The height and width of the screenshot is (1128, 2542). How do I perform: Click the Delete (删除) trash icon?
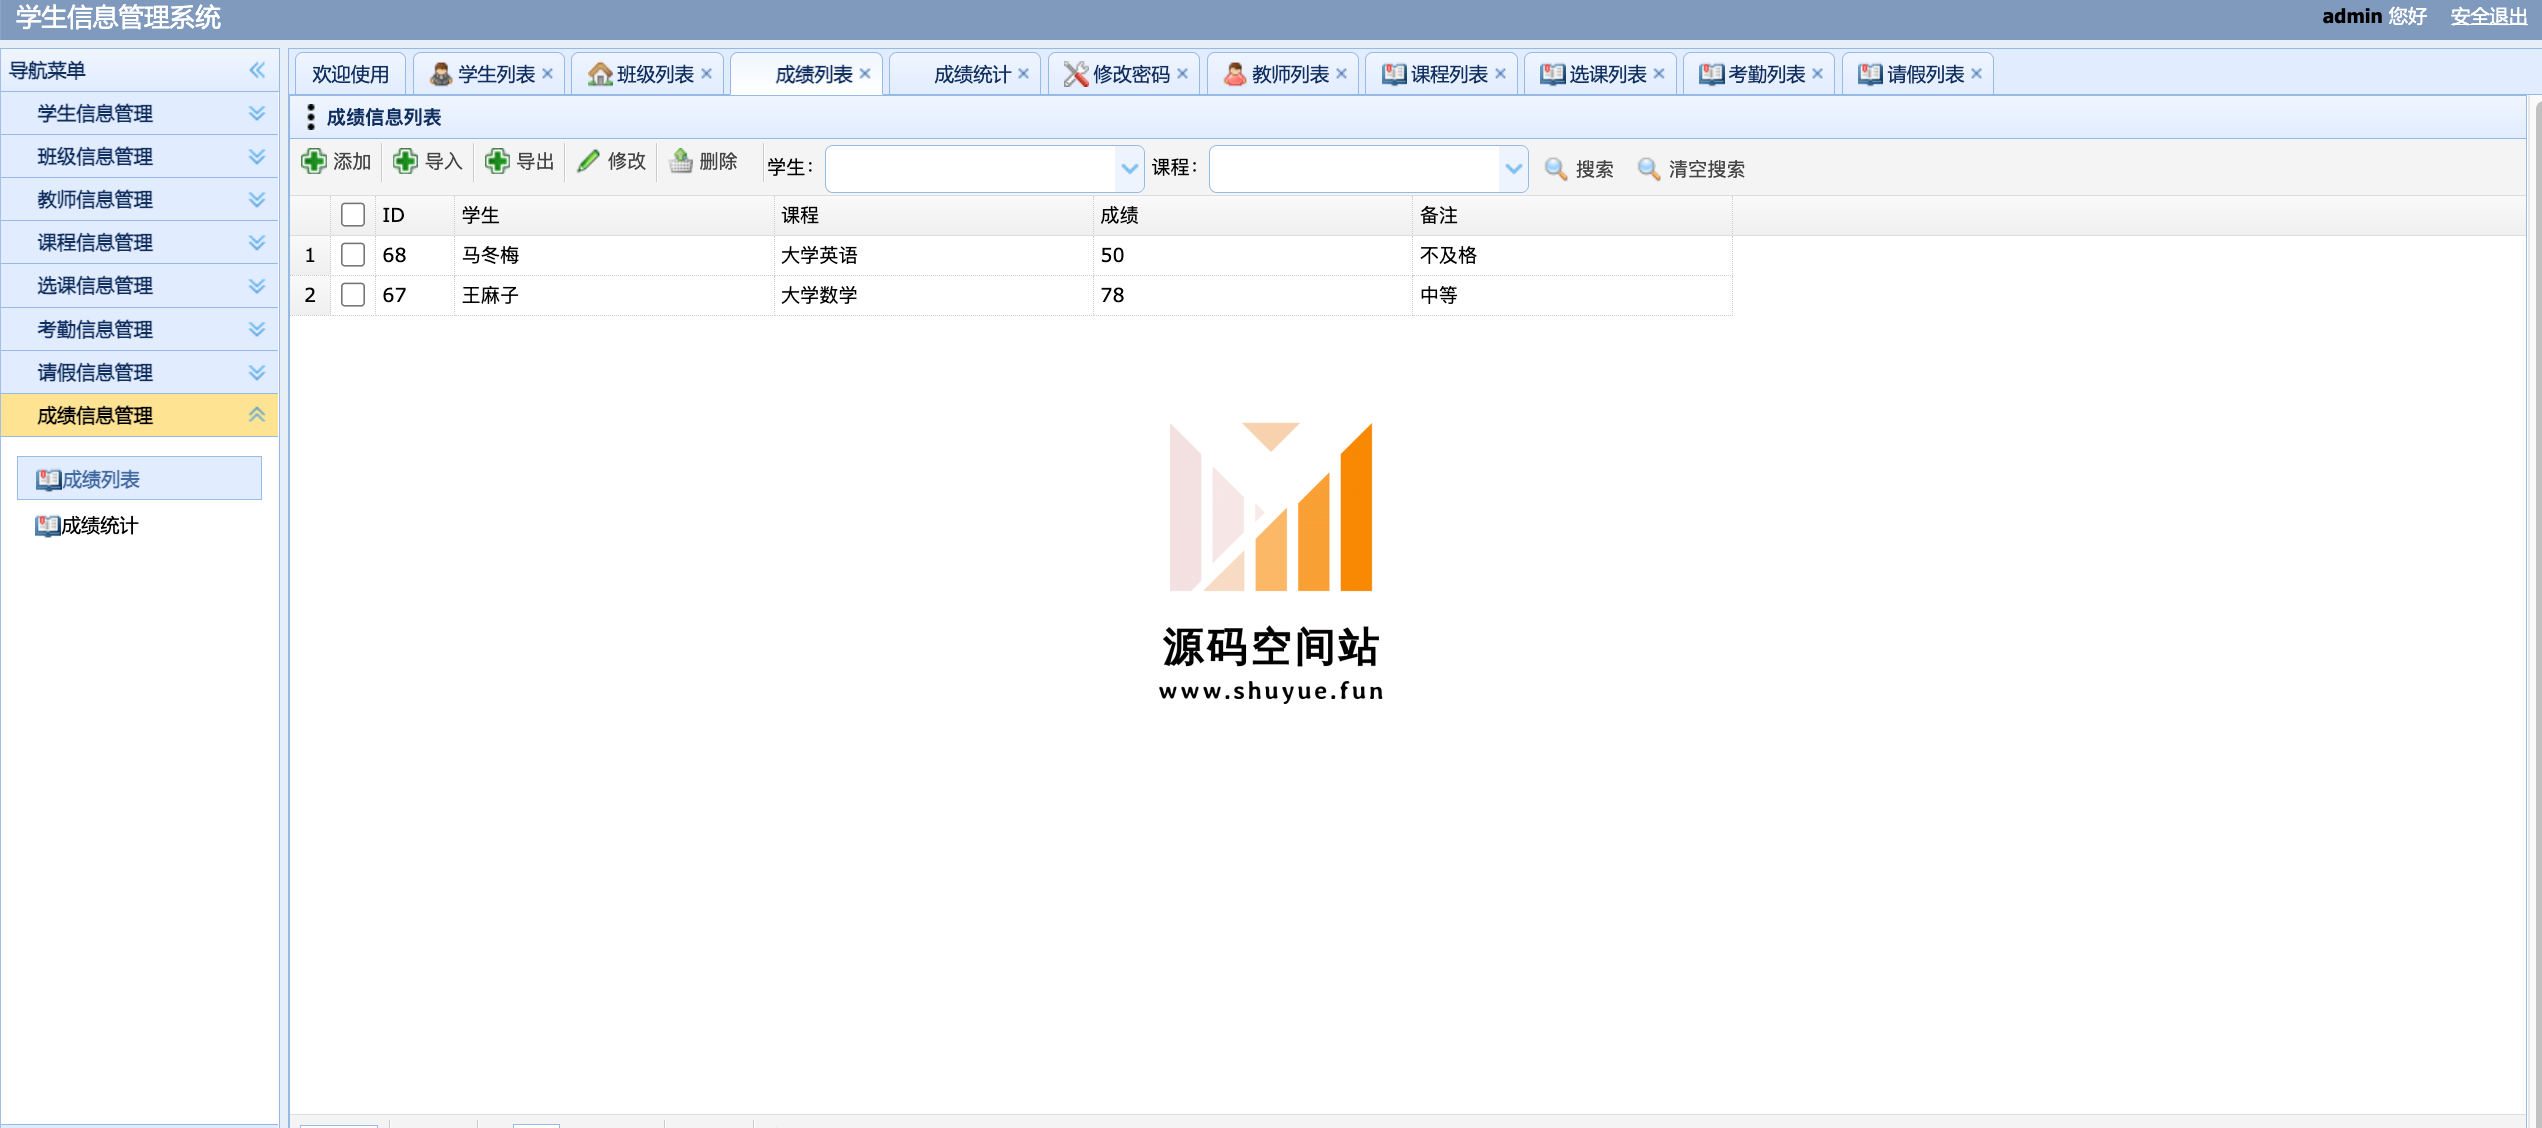[x=681, y=161]
